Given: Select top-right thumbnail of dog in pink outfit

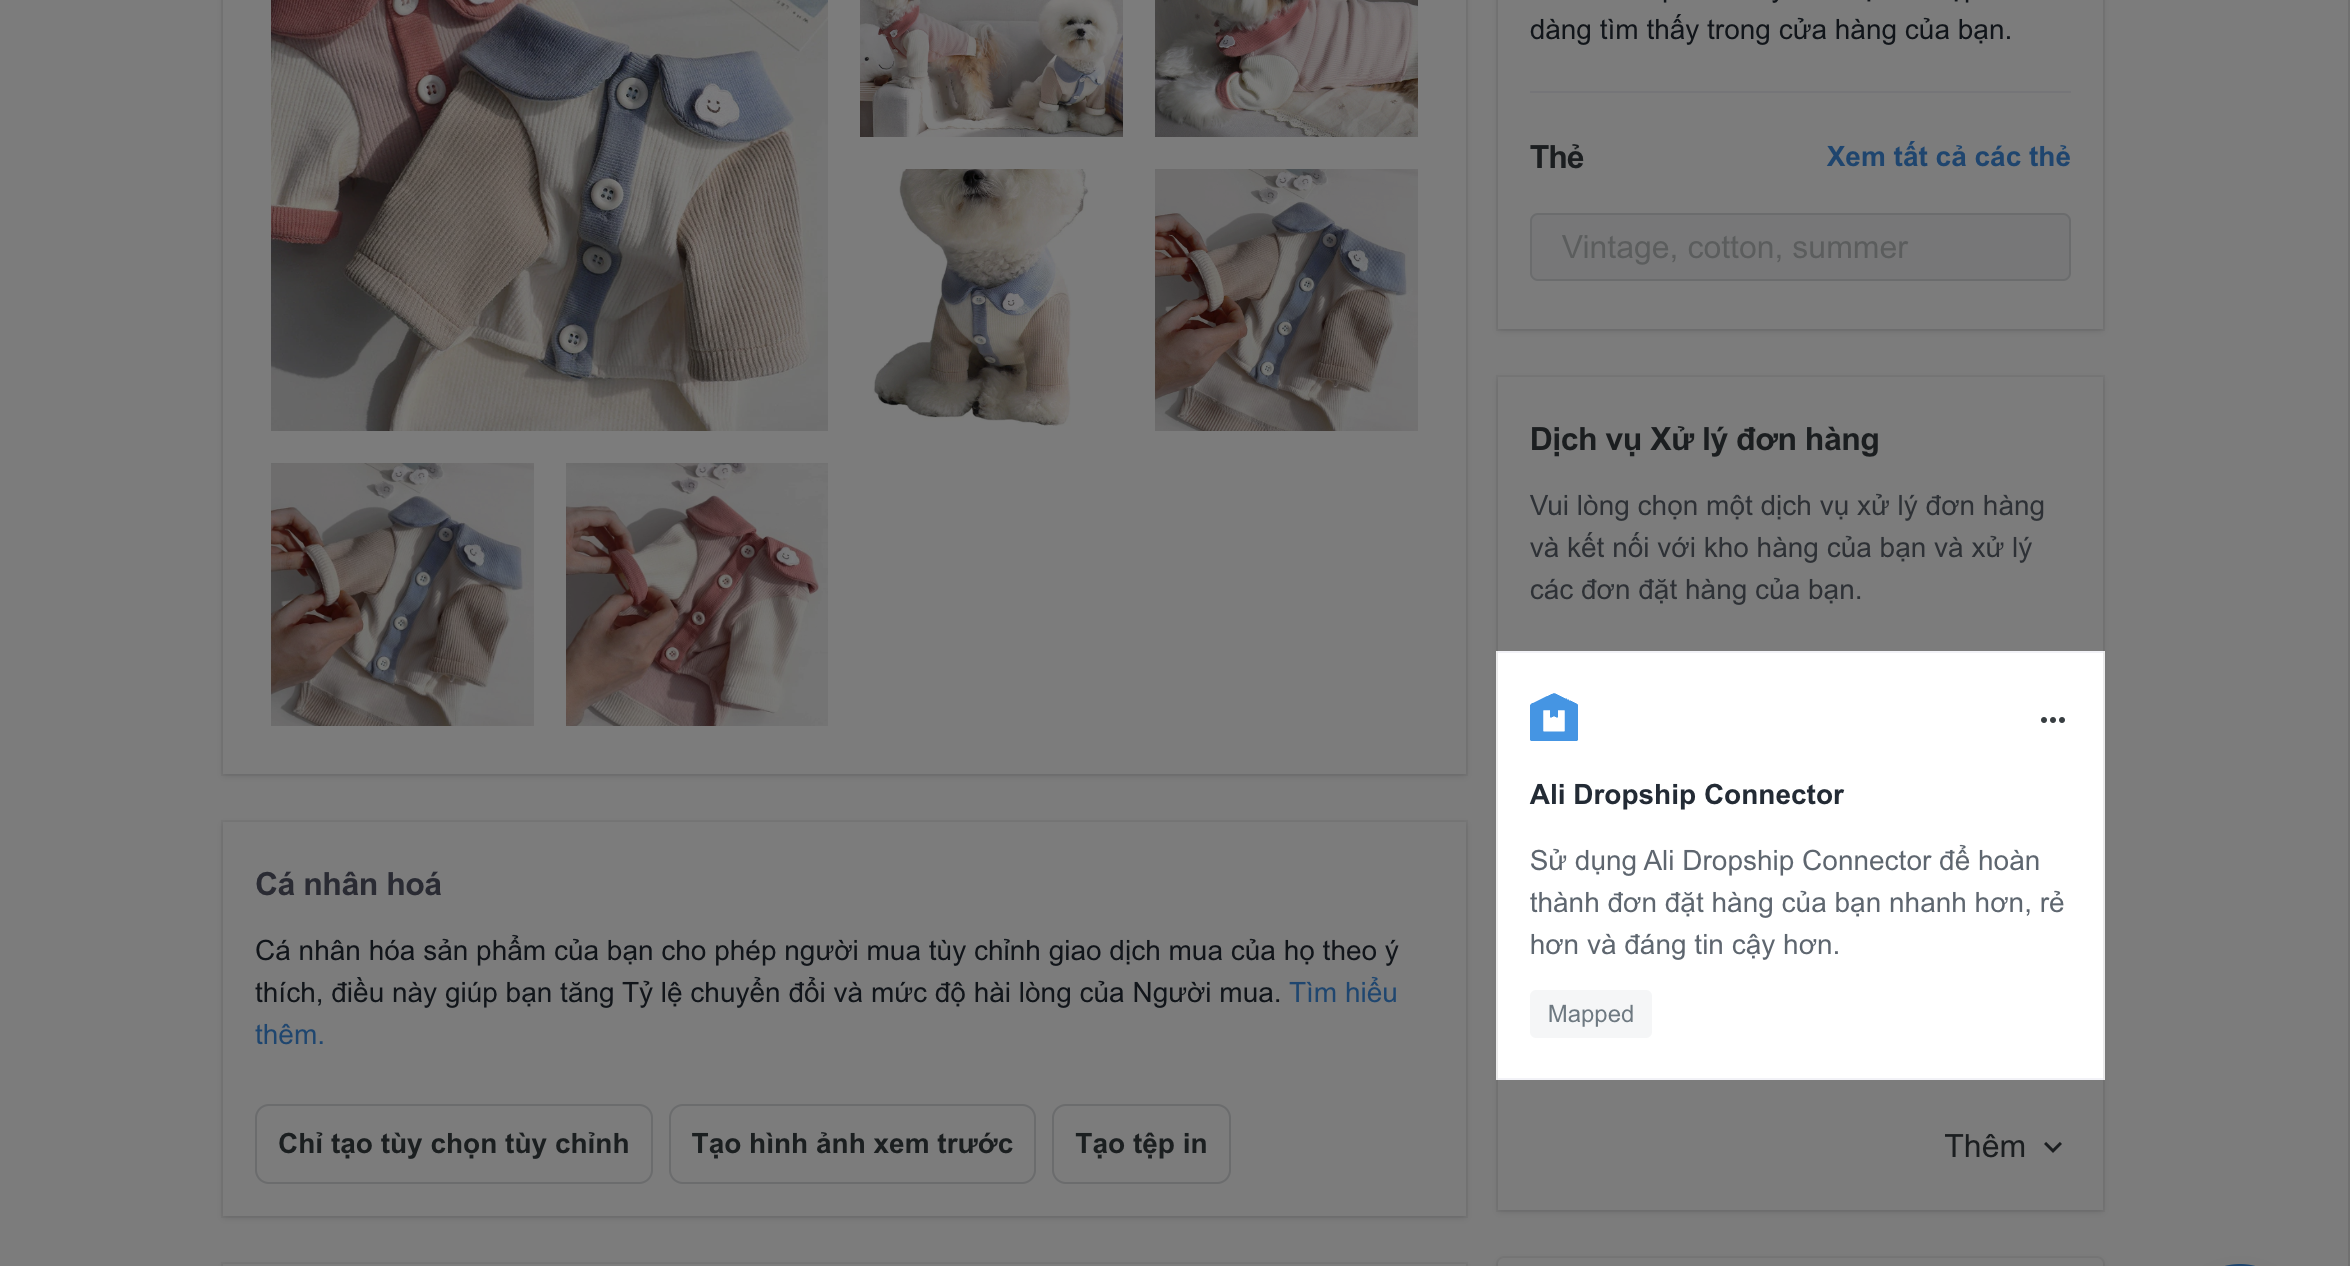Looking at the screenshot, I should click(1286, 68).
